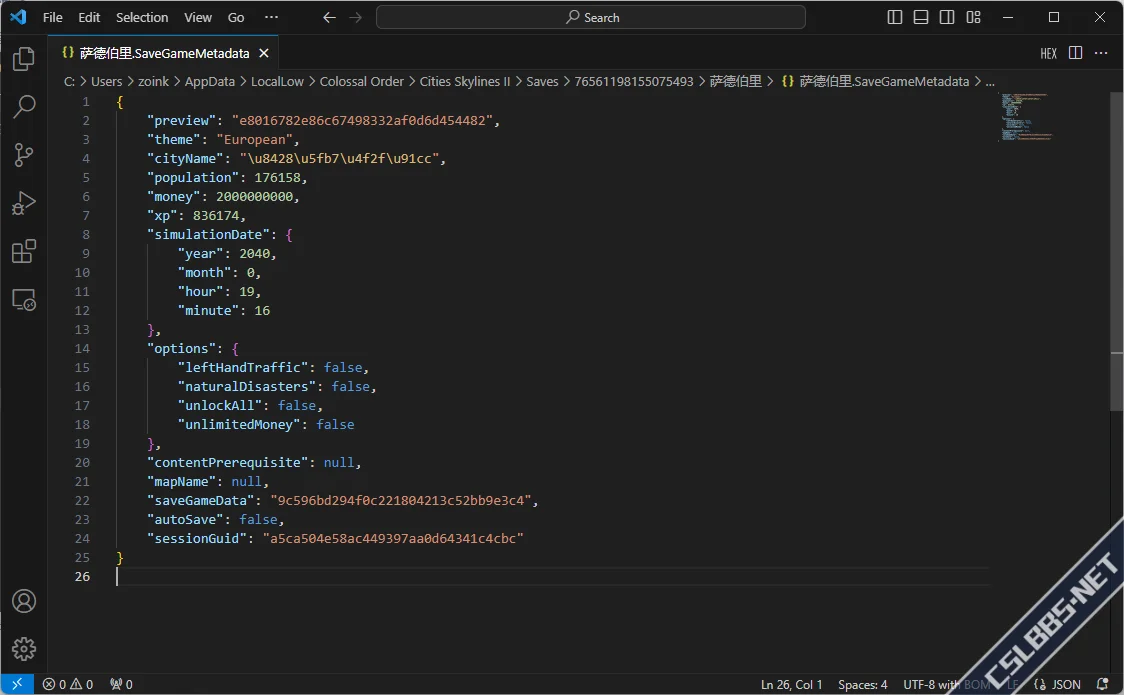Viewport: 1124px width, 695px height.
Task: Click the "contentPrerequisite" key
Action: pyautogui.click(x=228, y=463)
